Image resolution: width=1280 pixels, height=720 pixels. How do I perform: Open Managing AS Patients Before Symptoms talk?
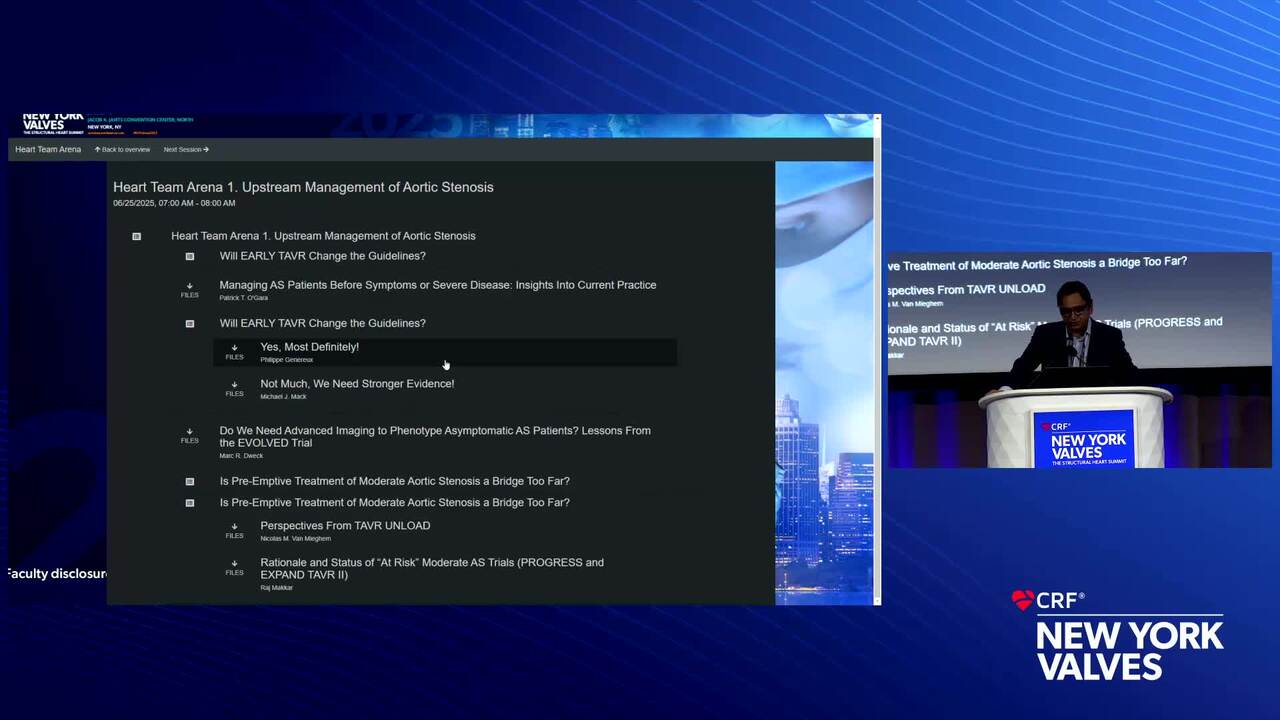(438, 285)
